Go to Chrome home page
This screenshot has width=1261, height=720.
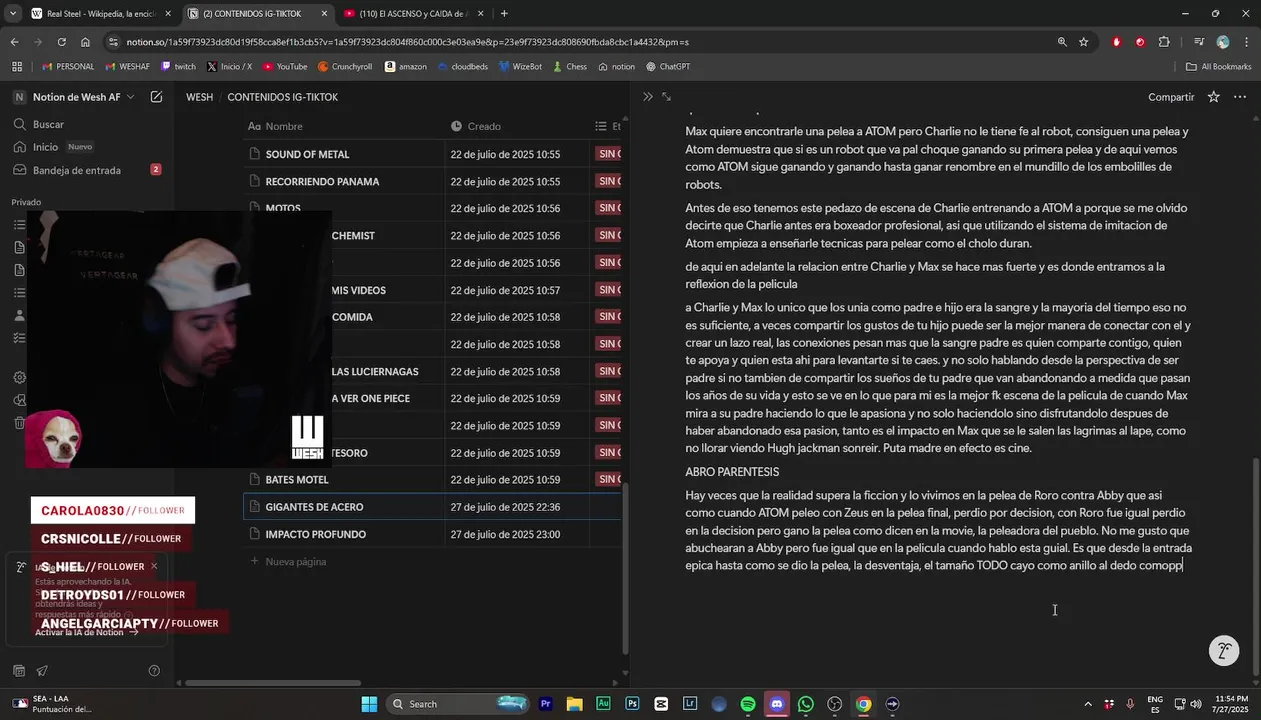[x=85, y=42]
